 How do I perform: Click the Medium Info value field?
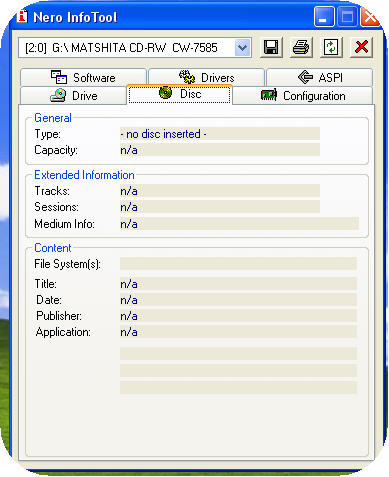[x=239, y=224]
